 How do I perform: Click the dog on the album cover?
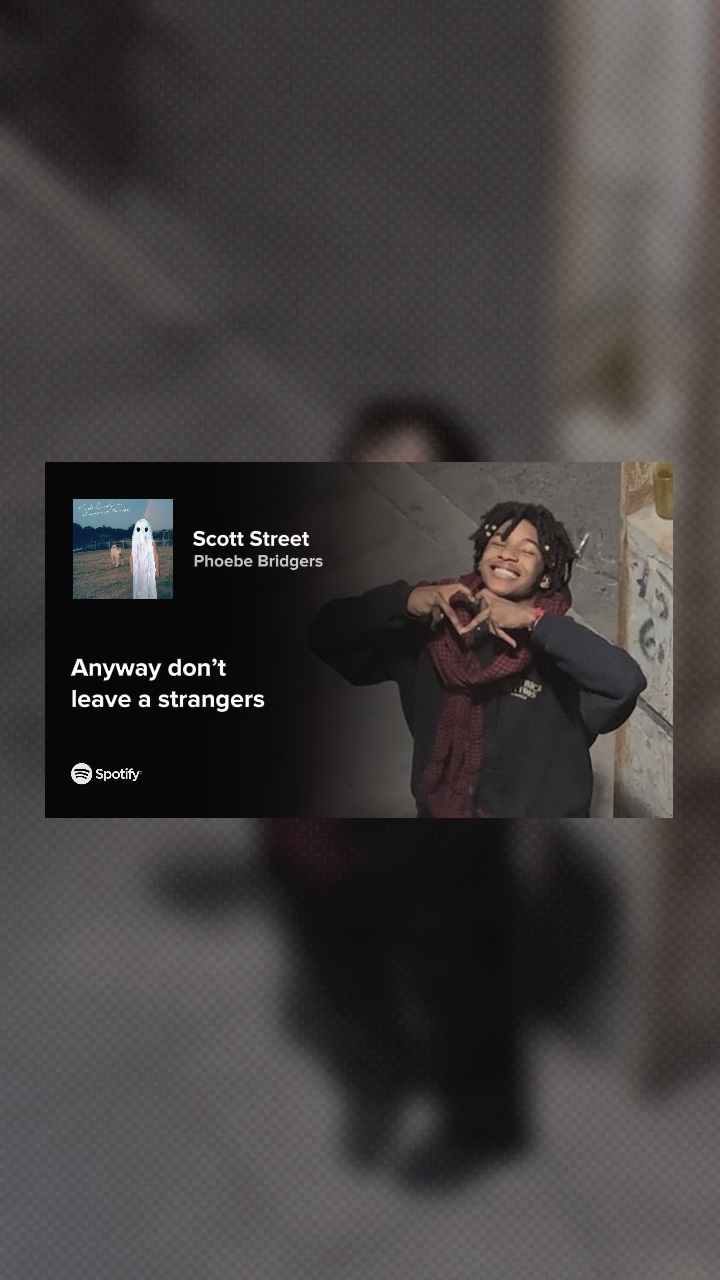point(116,555)
